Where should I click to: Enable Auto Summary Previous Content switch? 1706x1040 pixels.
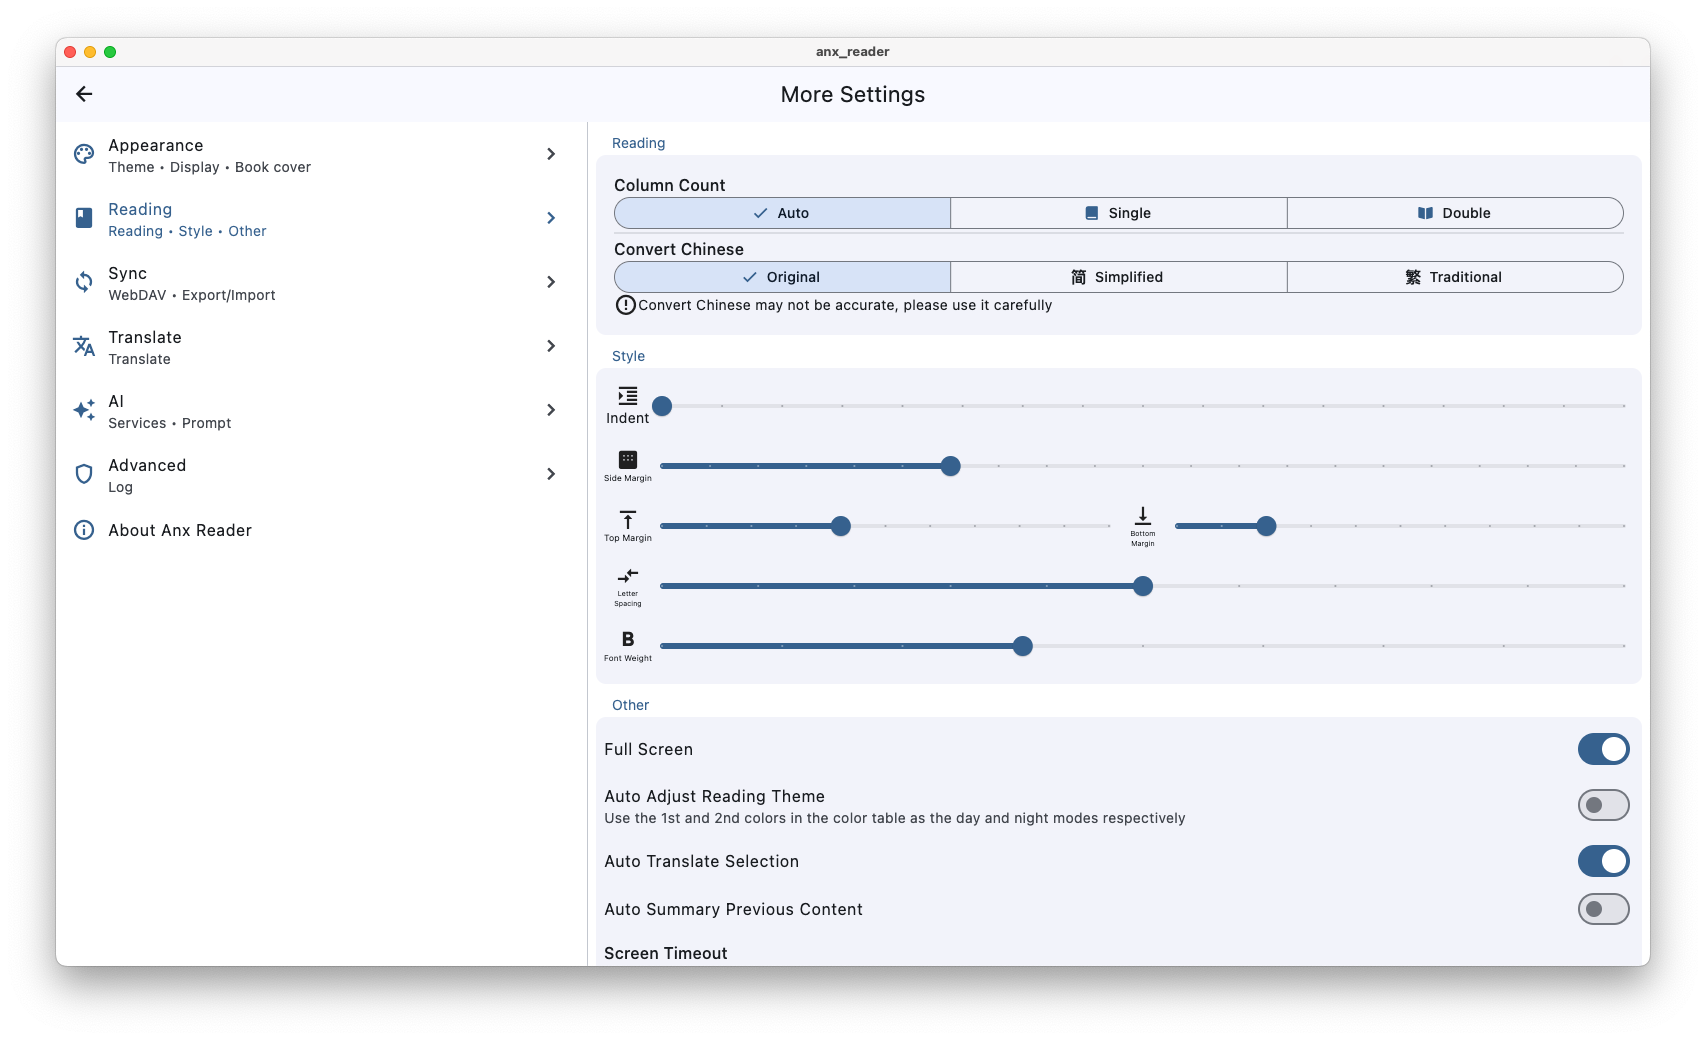(x=1603, y=909)
